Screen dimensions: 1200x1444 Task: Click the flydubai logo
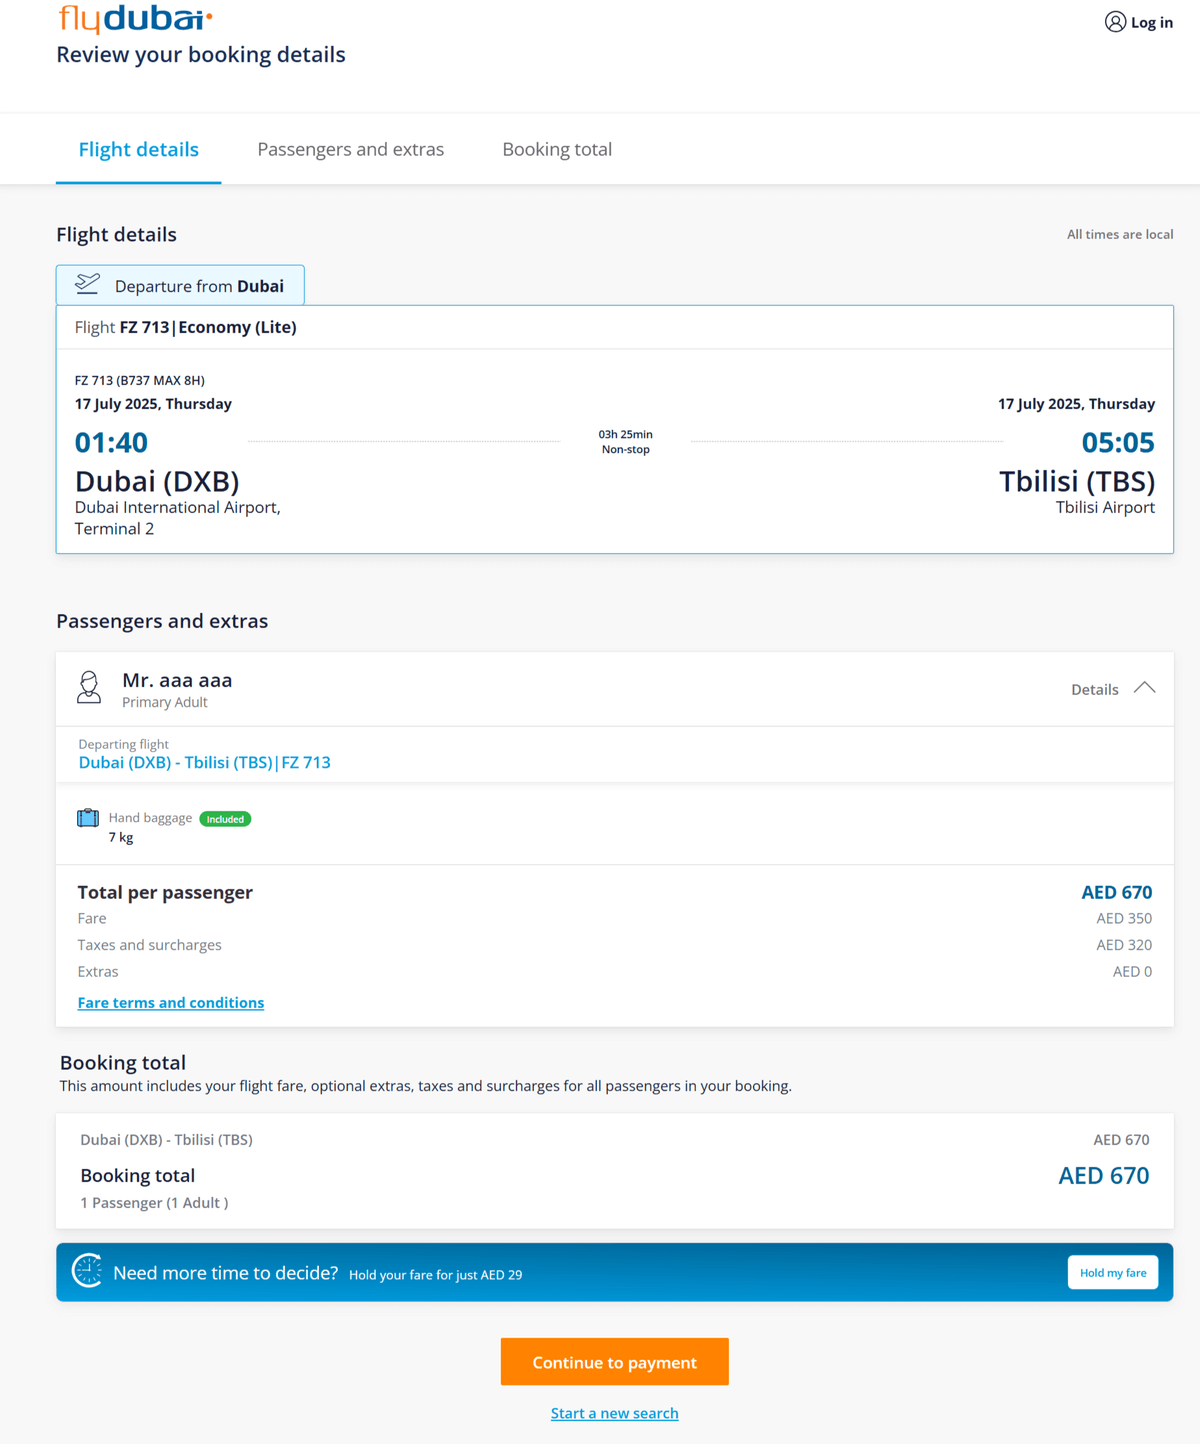point(135,18)
